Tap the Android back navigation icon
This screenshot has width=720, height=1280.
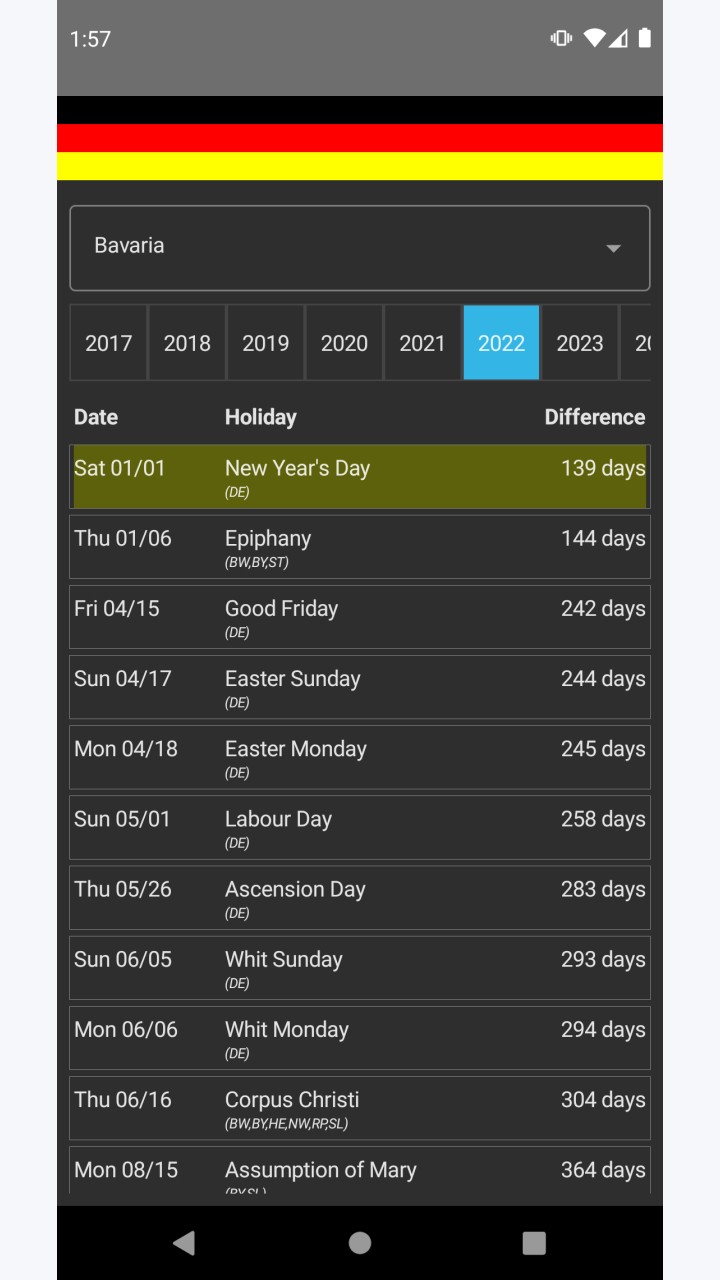pos(184,1242)
